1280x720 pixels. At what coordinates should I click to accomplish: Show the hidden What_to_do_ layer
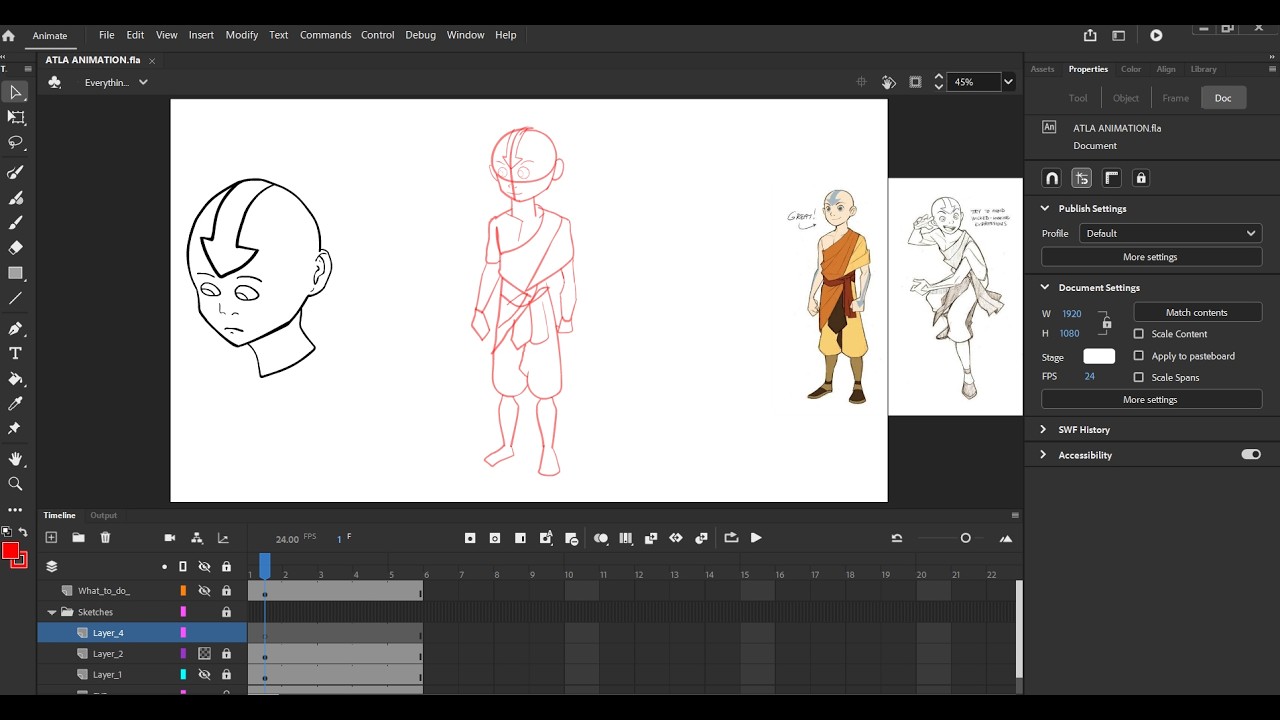coord(204,591)
